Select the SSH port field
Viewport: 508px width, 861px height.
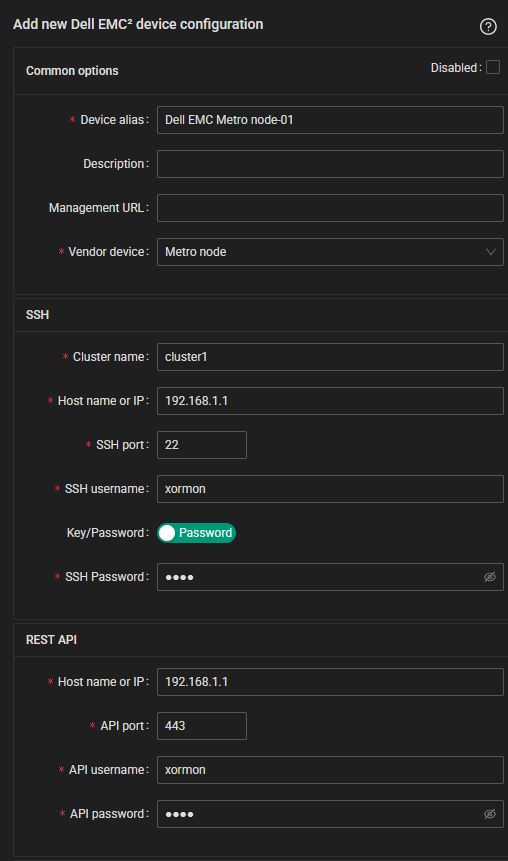pyautogui.click(x=202, y=445)
